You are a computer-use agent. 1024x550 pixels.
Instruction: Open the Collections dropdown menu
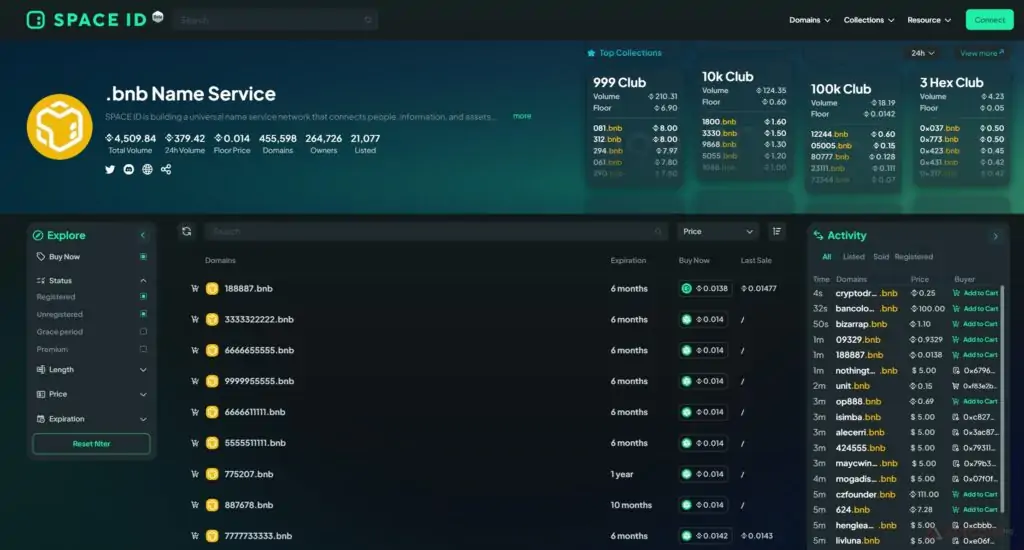coord(869,20)
